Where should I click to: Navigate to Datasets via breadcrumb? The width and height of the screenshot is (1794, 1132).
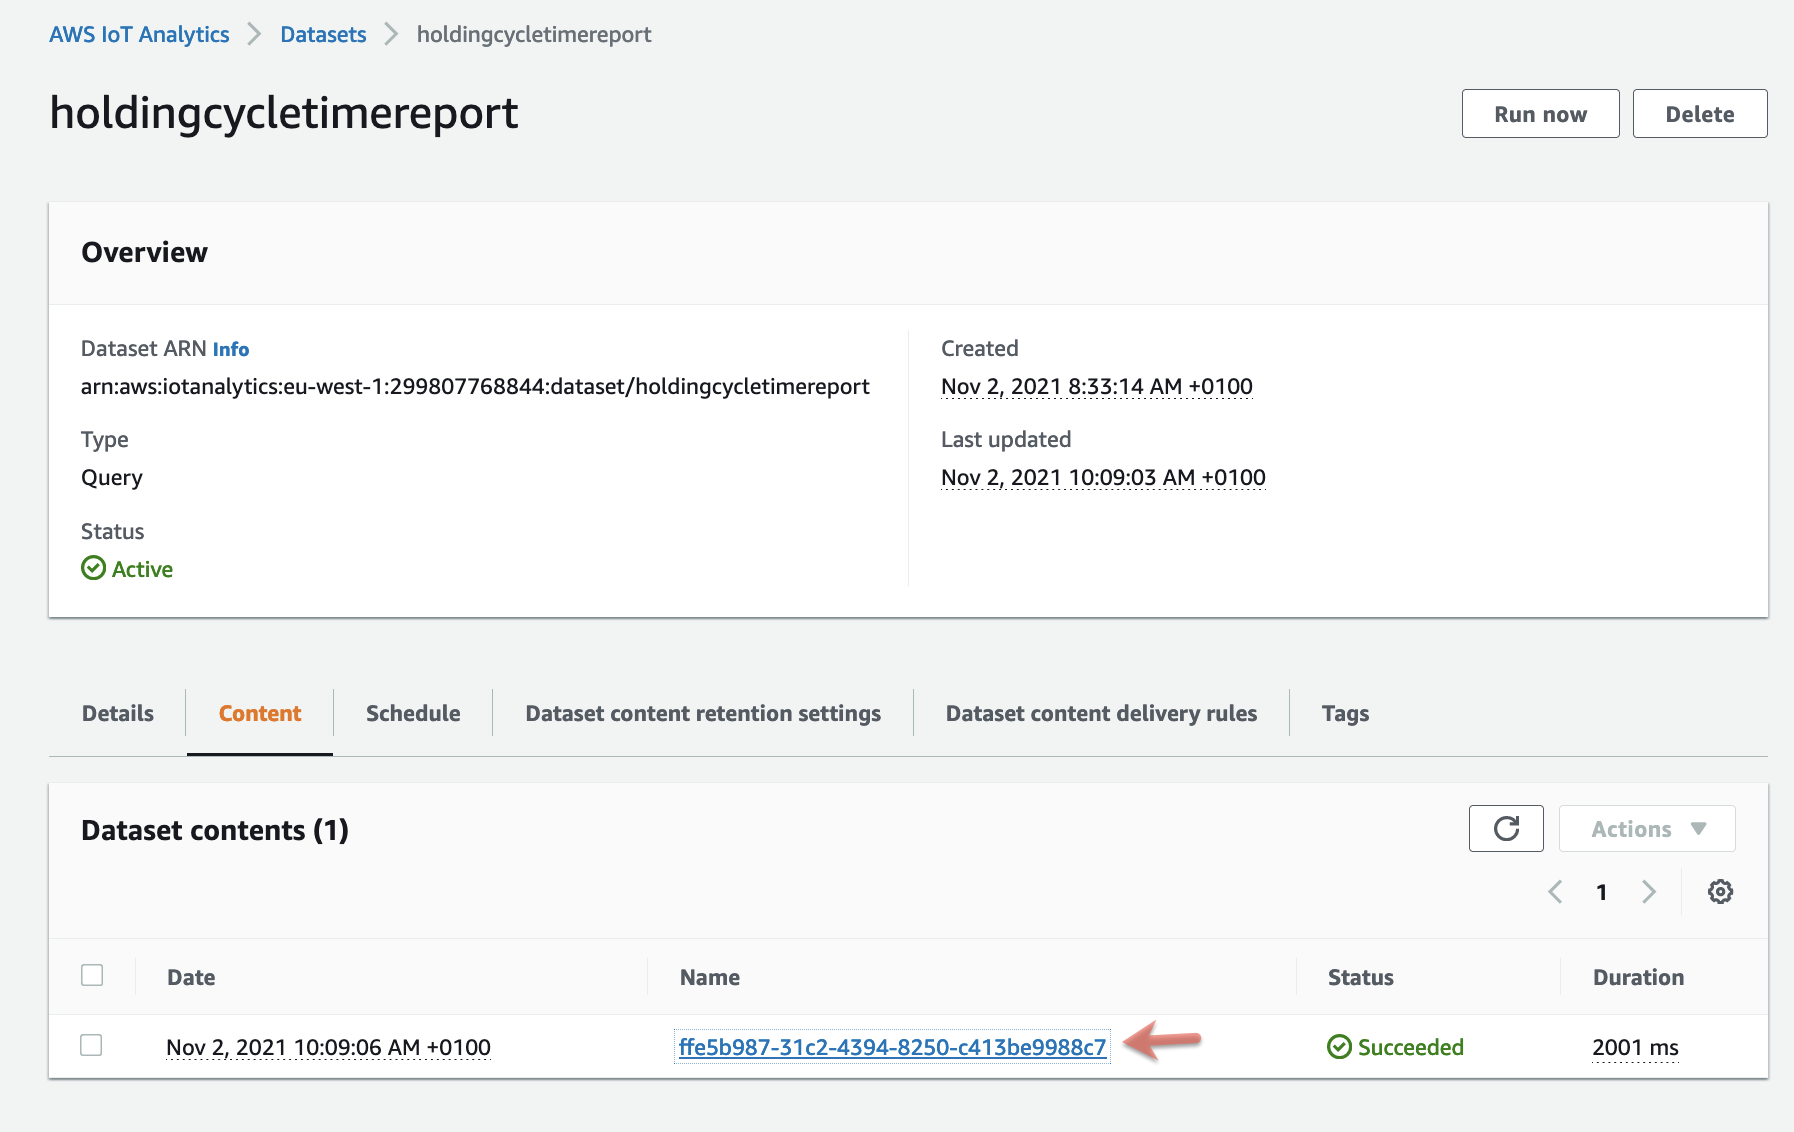click(322, 33)
